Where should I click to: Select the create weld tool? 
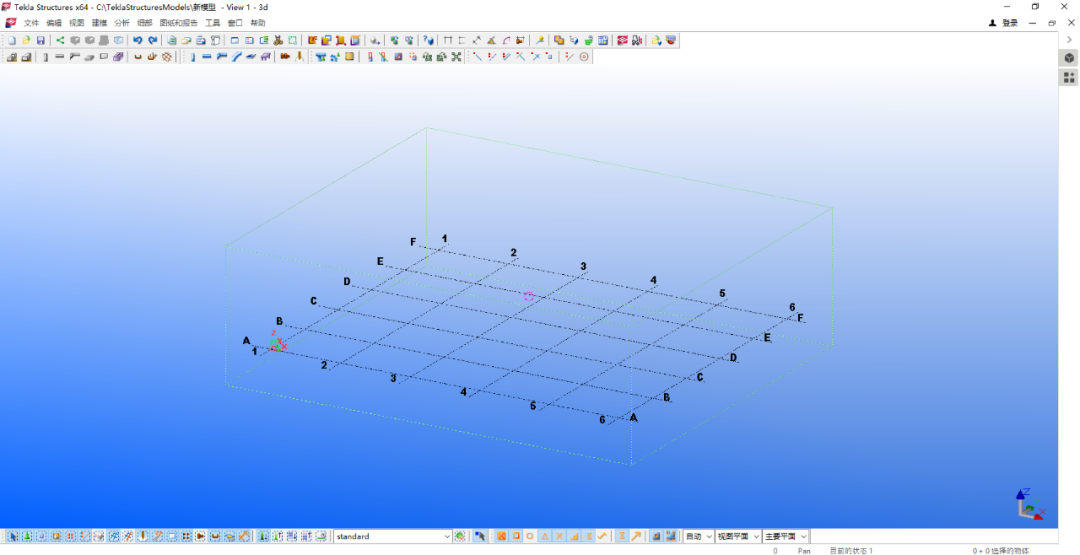tap(299, 57)
